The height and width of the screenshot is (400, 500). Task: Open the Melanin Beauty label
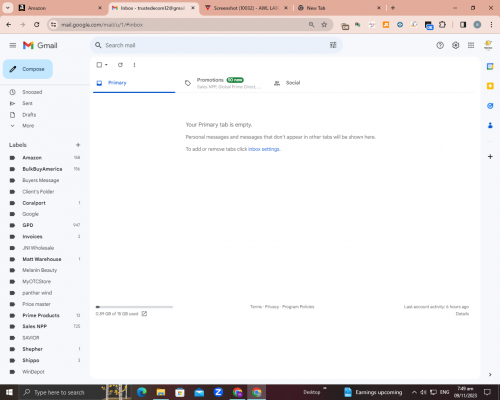(39, 270)
